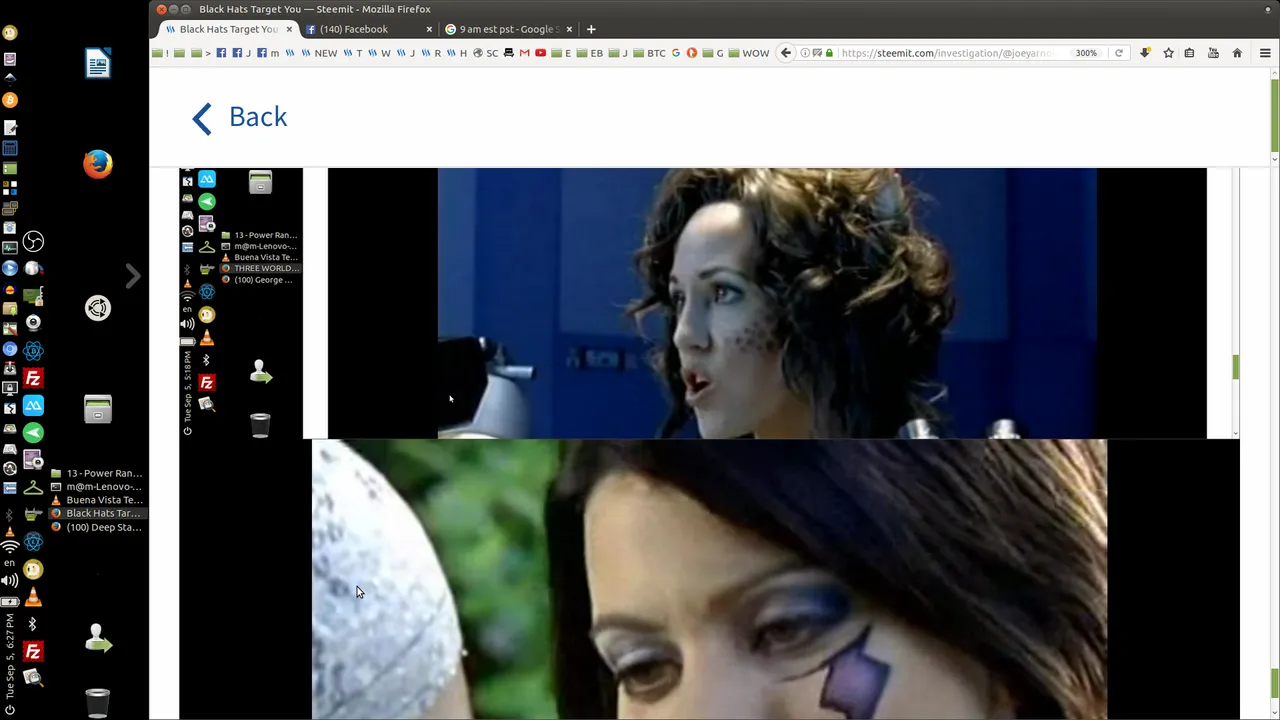Open the LibreOffice Writer desktop icon
This screenshot has height=720, width=1280.
pos(98,64)
